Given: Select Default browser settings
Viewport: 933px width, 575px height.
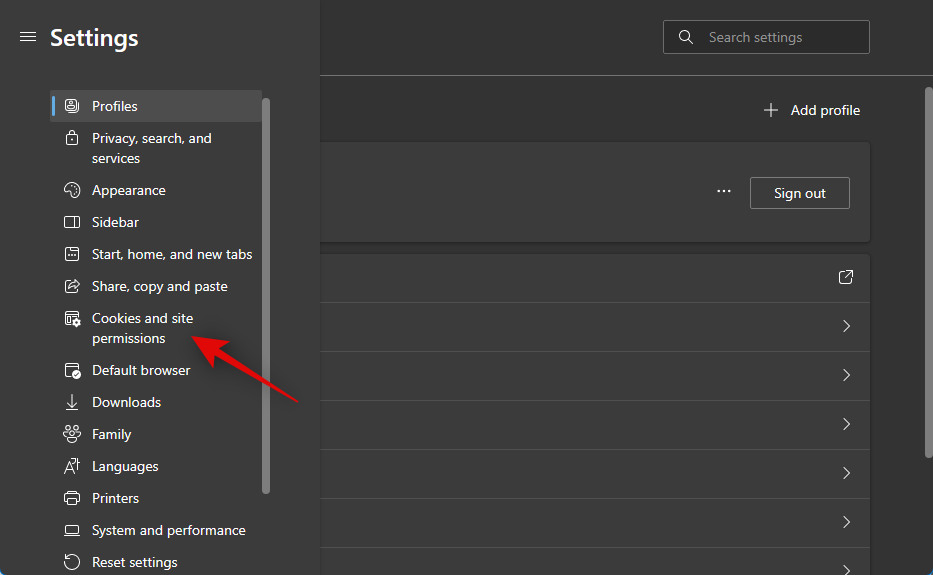Looking at the screenshot, I should (140, 370).
